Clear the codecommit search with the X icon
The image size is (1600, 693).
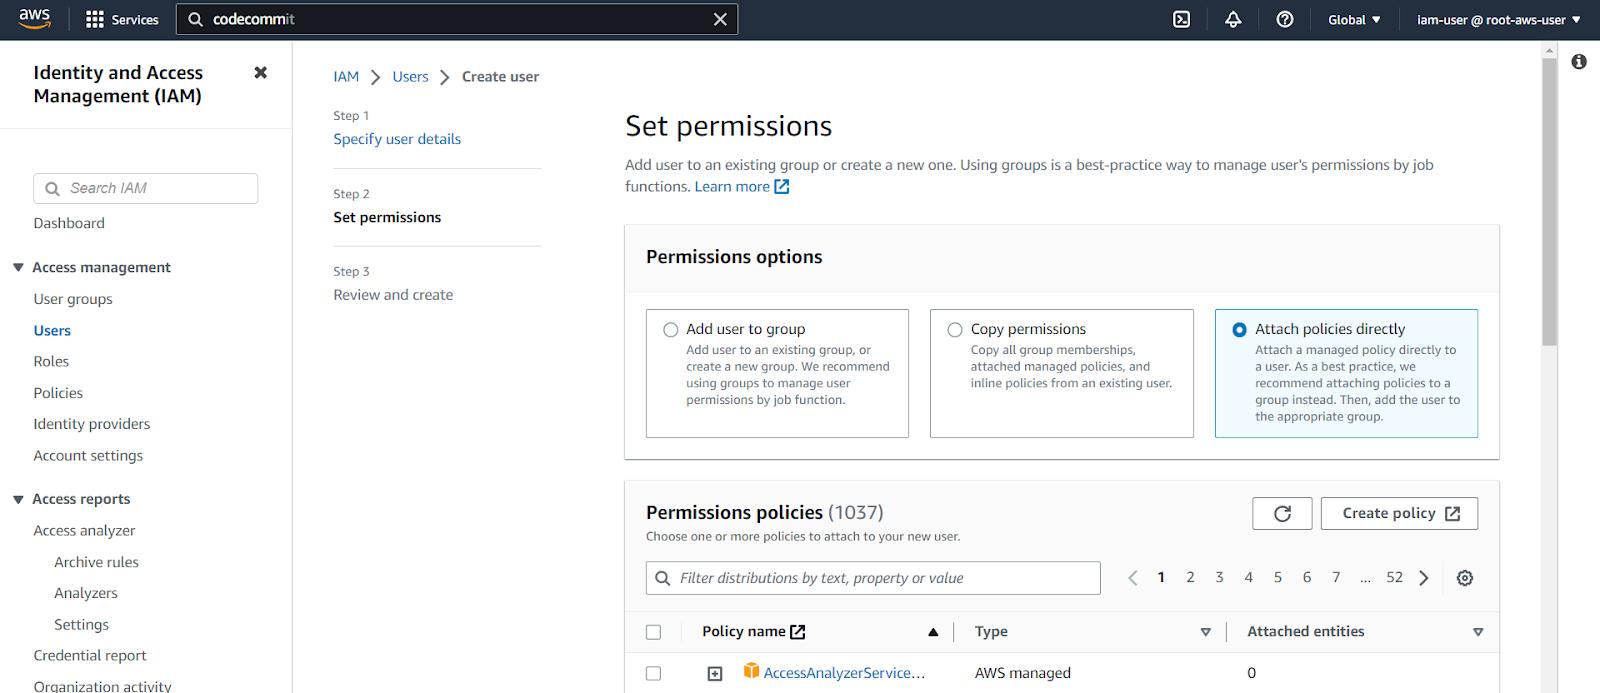click(x=720, y=19)
